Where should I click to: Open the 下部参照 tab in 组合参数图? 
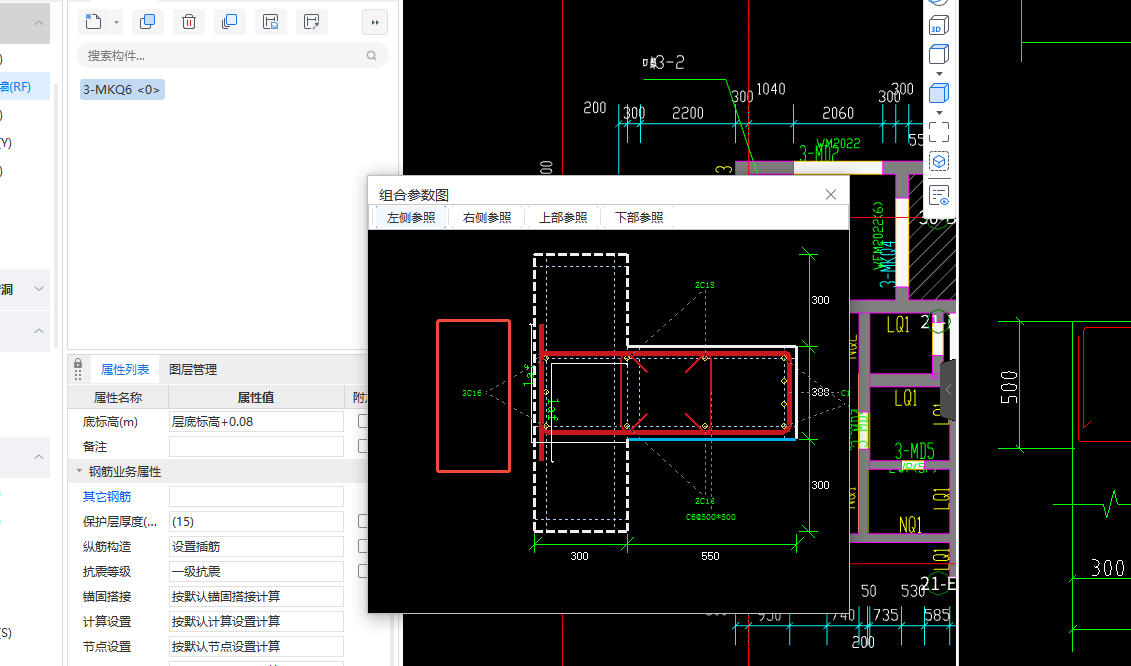coord(638,217)
